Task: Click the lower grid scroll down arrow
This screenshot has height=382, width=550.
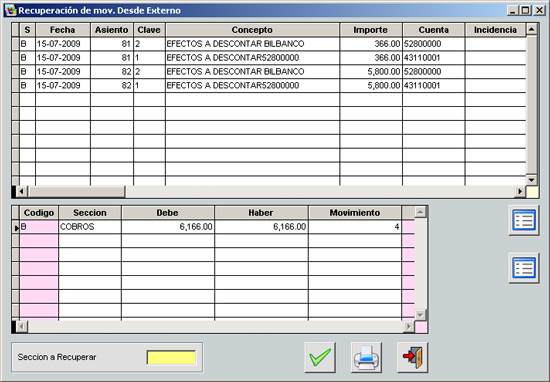Action: [x=420, y=315]
